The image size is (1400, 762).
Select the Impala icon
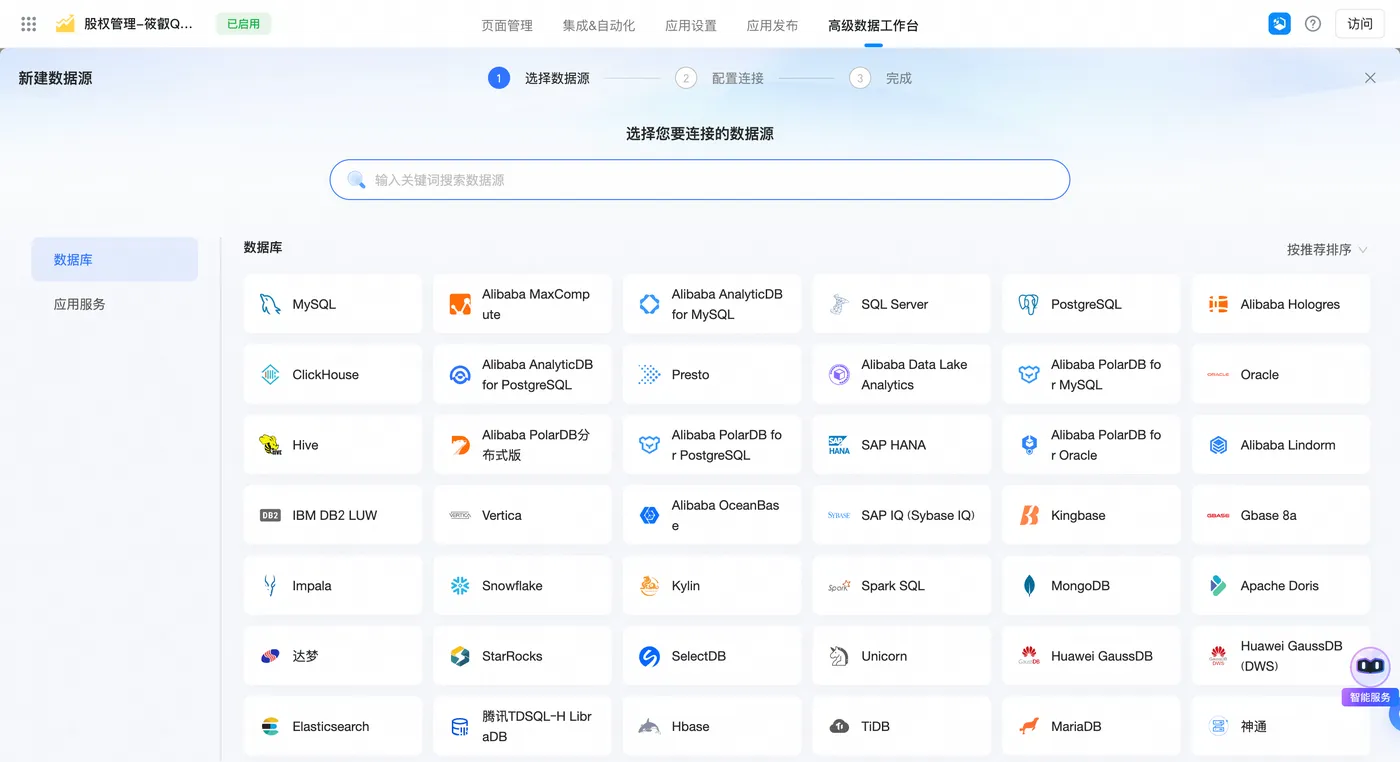270,586
